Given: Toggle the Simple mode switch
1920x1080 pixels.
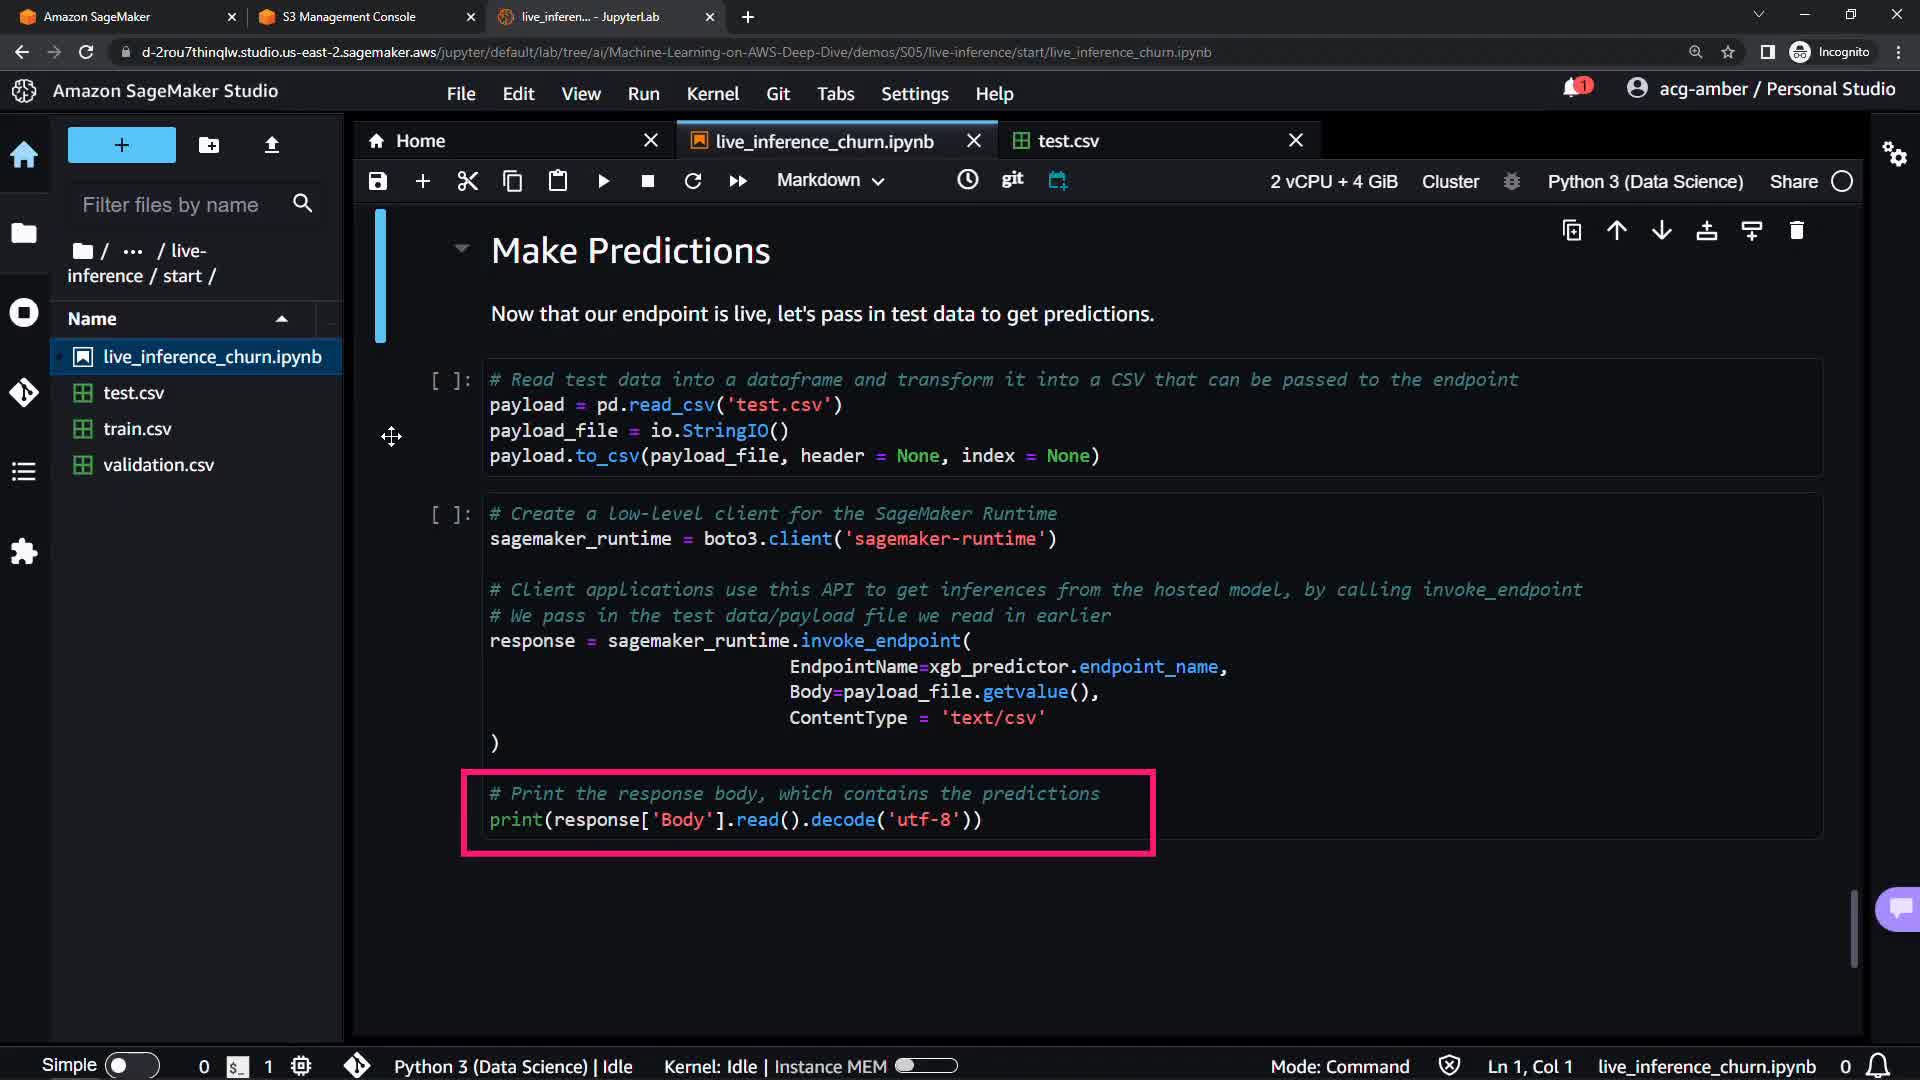Looking at the screenshot, I should (x=131, y=1065).
